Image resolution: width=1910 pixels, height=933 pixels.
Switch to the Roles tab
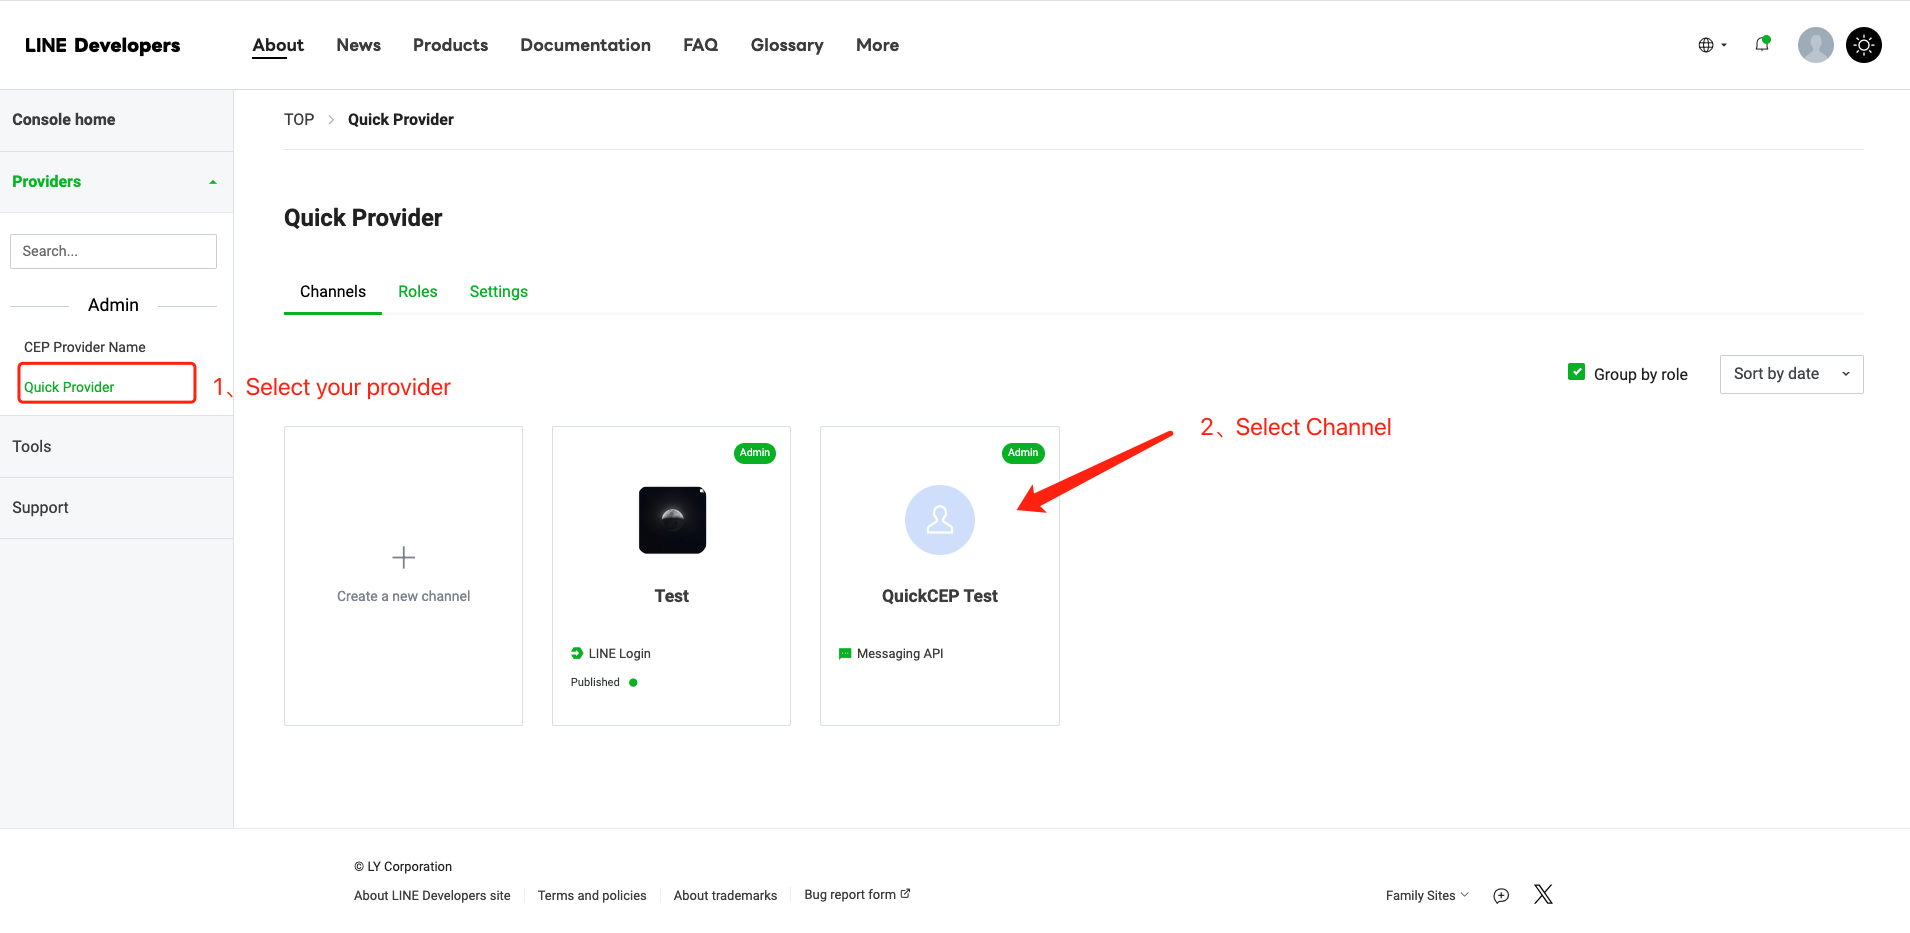point(418,292)
